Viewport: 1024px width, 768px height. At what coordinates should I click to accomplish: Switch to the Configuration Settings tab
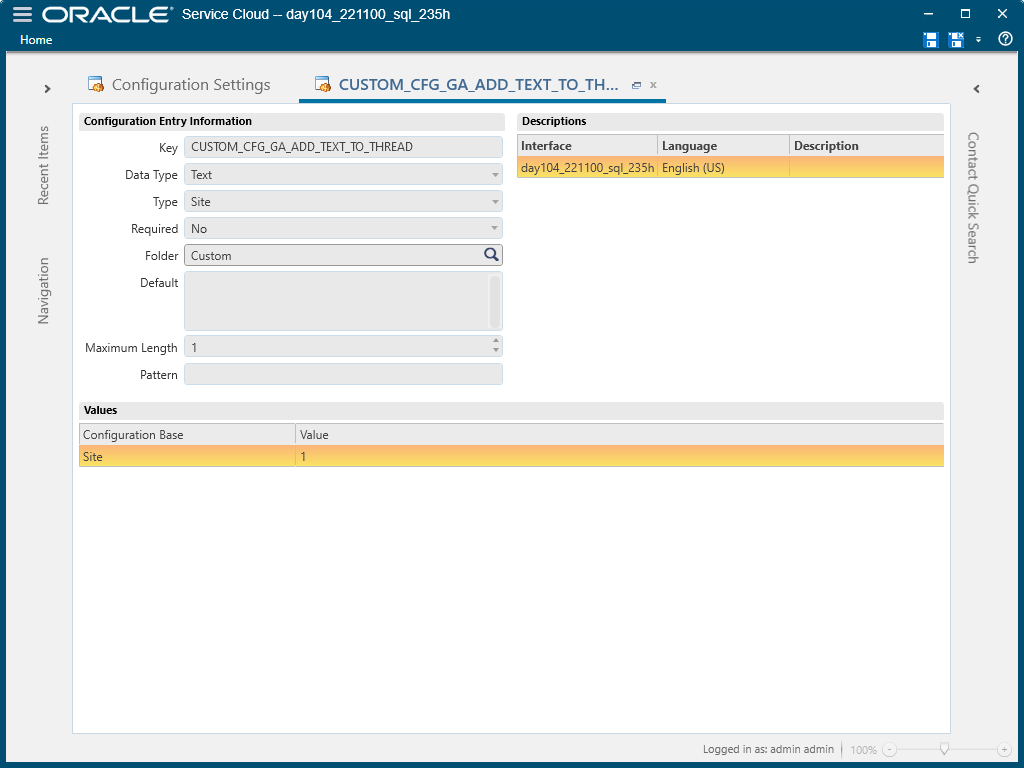tap(180, 85)
